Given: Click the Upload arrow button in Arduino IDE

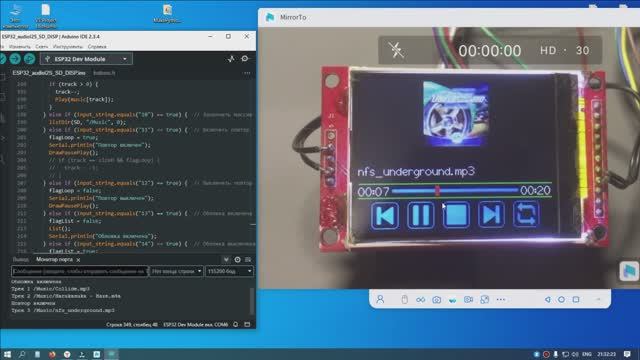Looking at the screenshot, I should [x=16, y=59].
